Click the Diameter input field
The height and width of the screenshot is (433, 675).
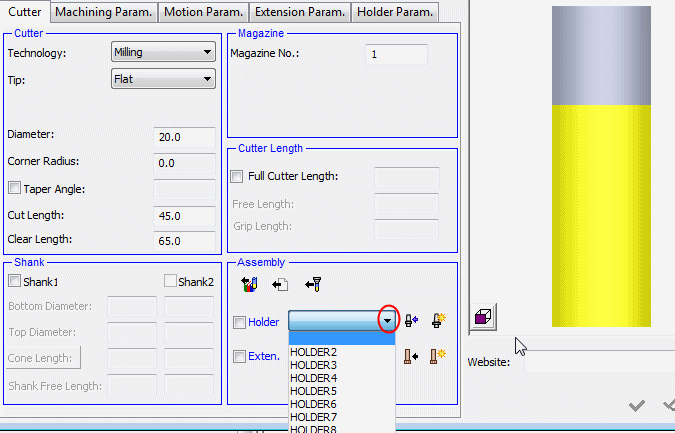click(184, 137)
